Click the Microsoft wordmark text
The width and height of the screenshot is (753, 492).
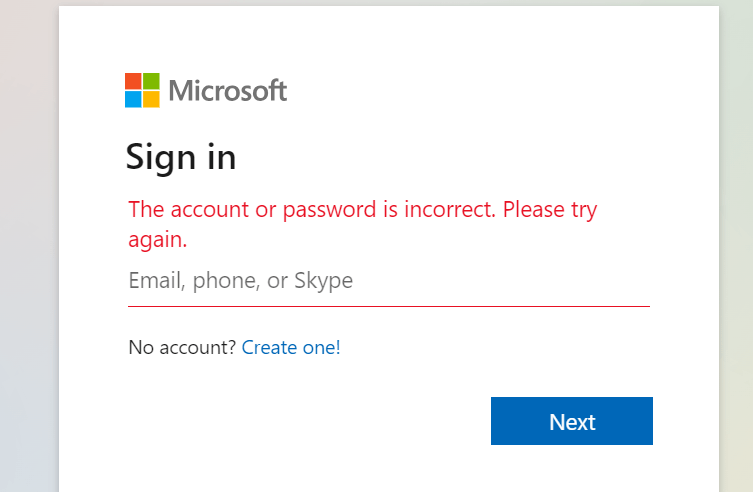pos(228,91)
